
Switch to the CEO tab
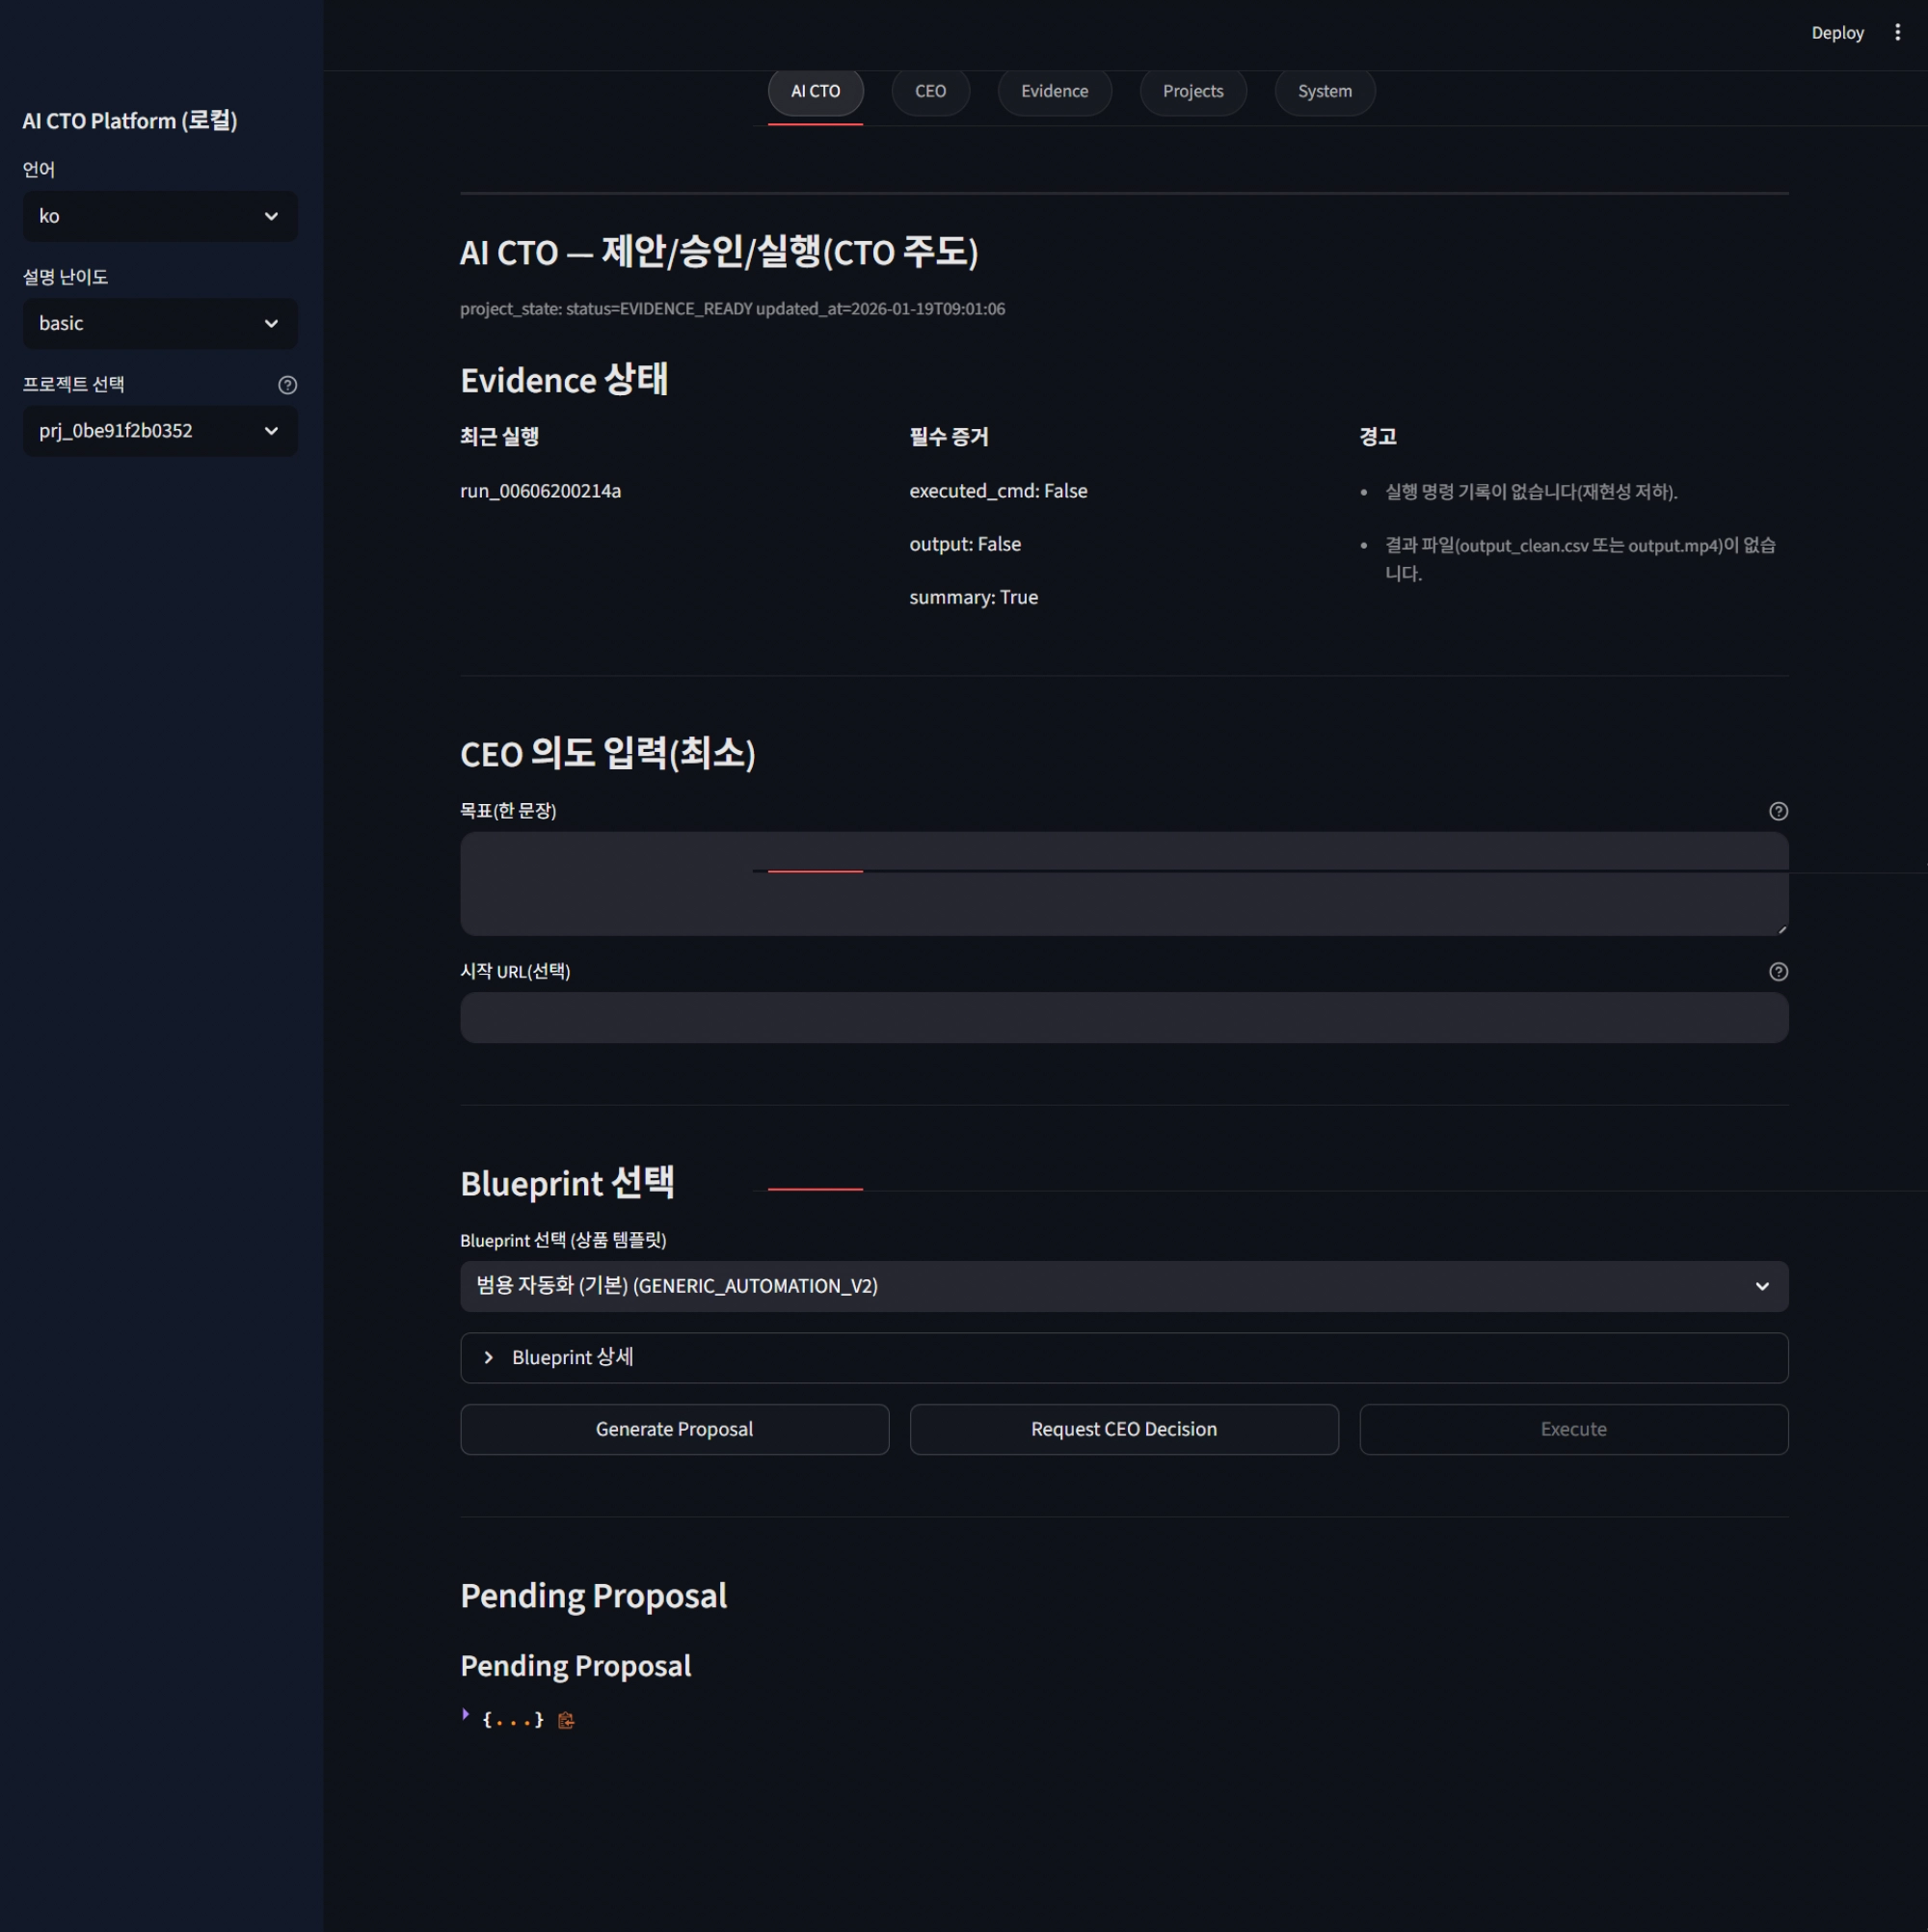point(930,92)
